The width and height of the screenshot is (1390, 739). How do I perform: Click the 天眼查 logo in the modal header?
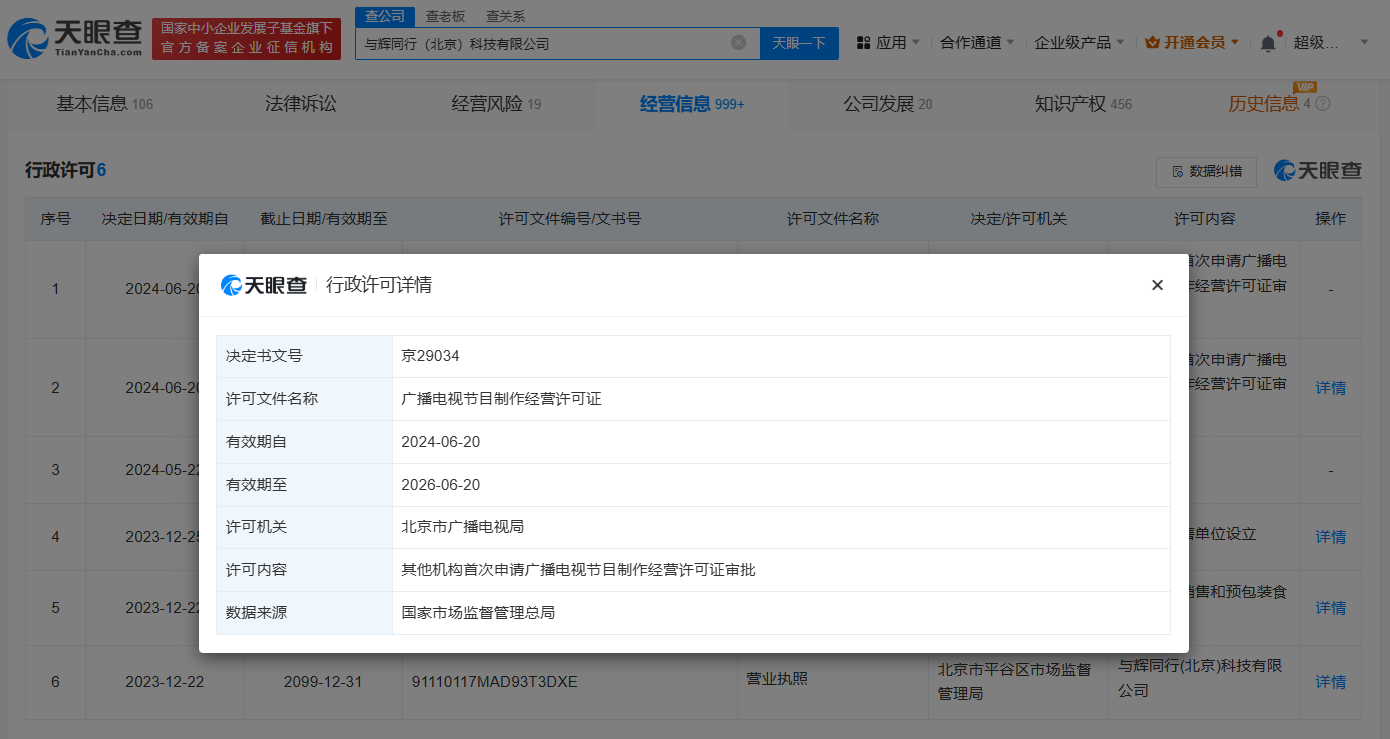263,285
